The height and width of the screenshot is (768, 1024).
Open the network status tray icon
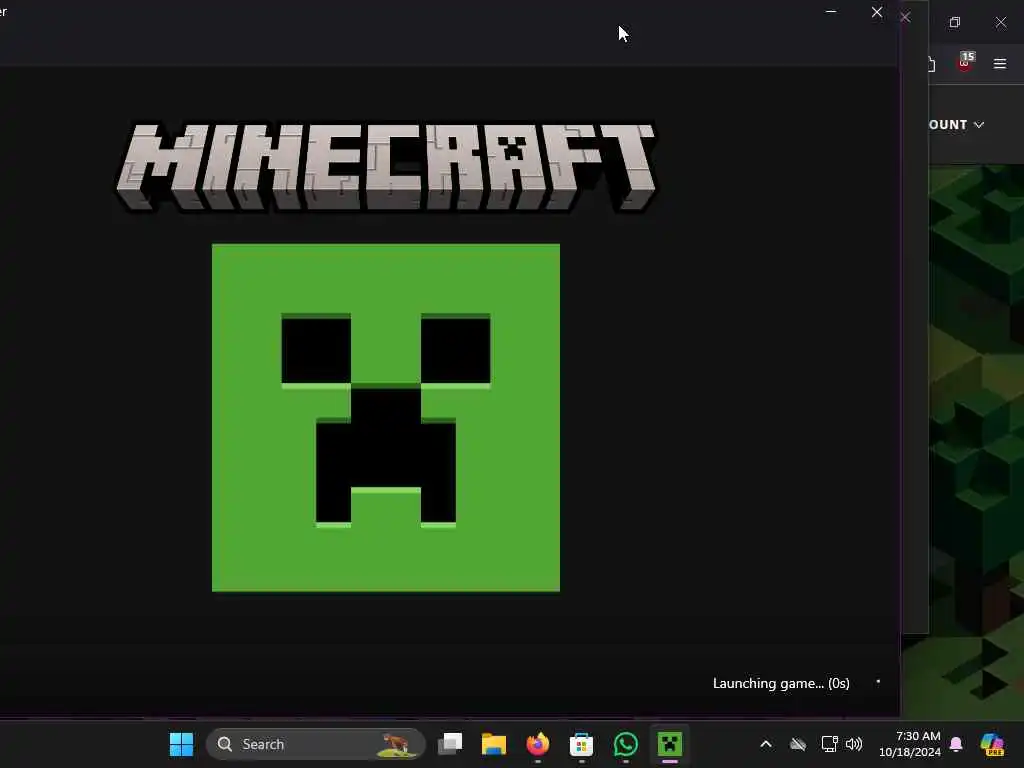[829, 744]
